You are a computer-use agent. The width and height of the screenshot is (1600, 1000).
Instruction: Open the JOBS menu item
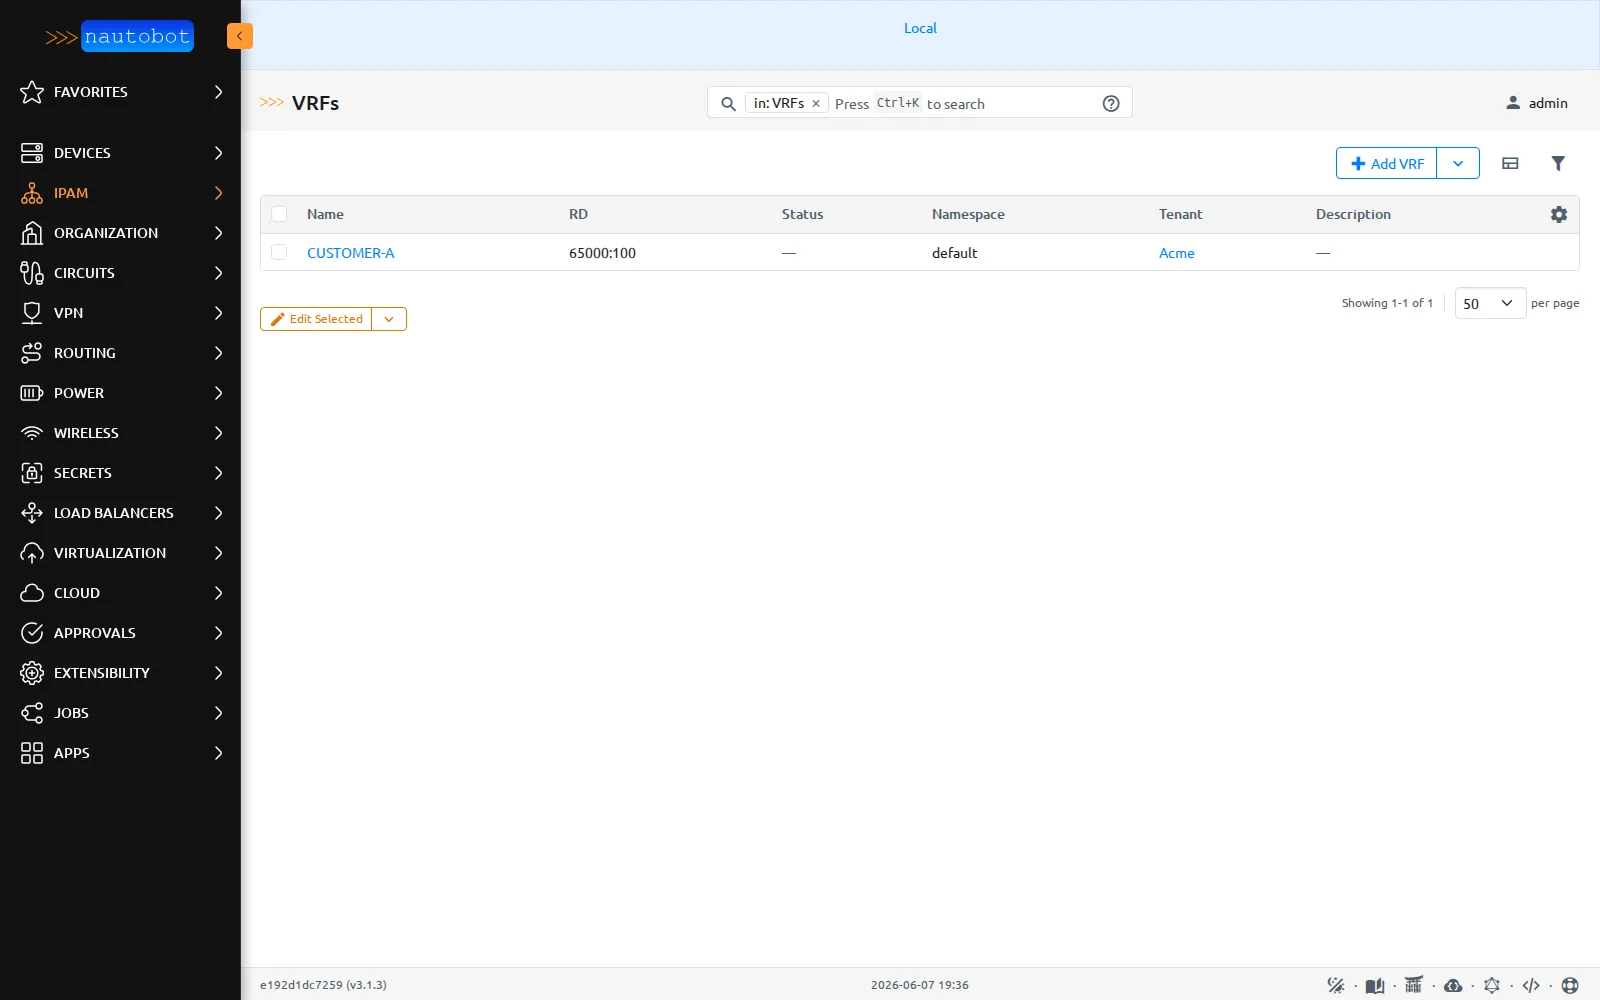pyautogui.click(x=120, y=713)
